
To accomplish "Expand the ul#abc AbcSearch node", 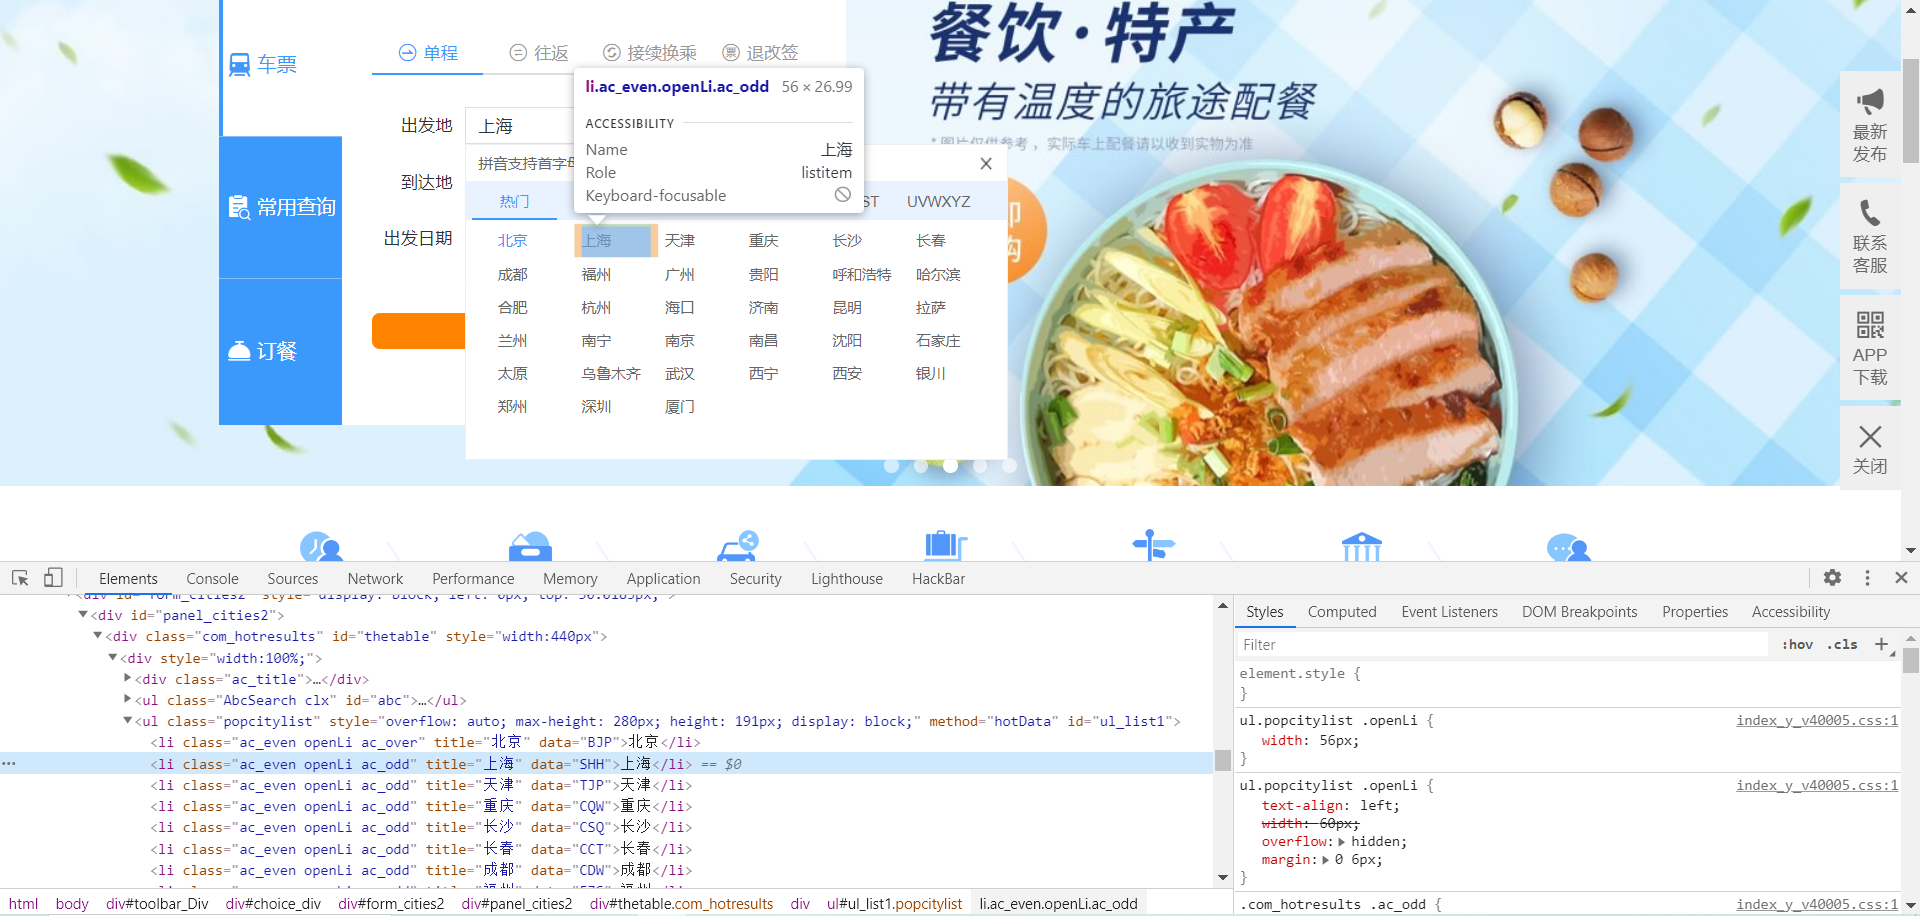I will [x=128, y=699].
